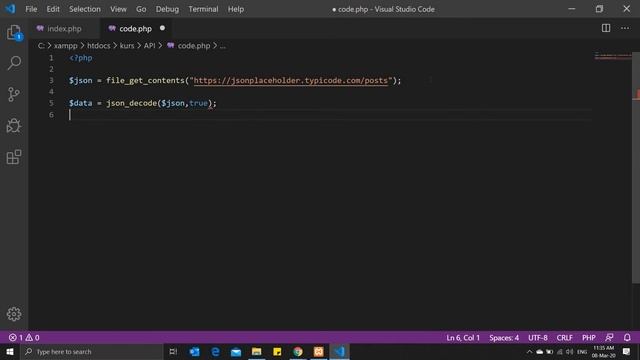The height and width of the screenshot is (360, 640).
Task: Click the feedback icon in the status bar
Action: 609,338
